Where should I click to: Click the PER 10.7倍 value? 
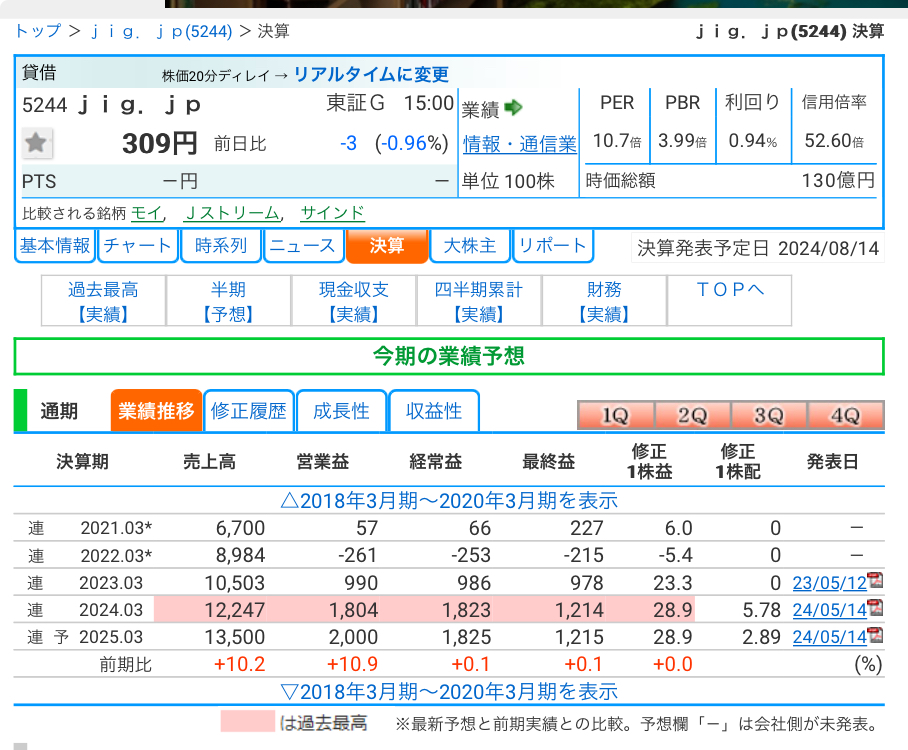[x=617, y=141]
